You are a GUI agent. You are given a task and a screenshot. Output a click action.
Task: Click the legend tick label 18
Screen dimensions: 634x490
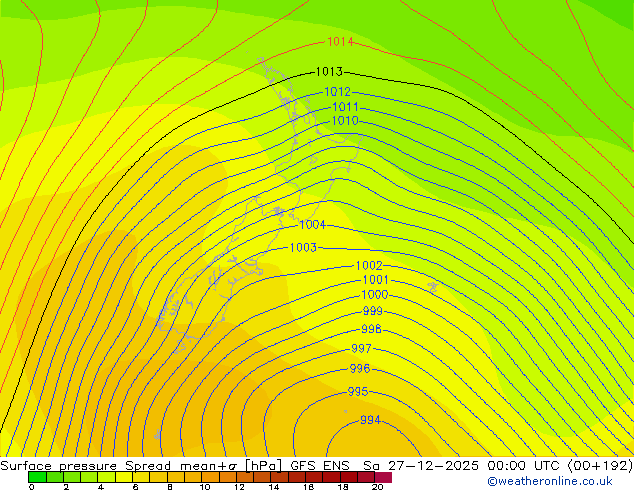[x=343, y=487]
